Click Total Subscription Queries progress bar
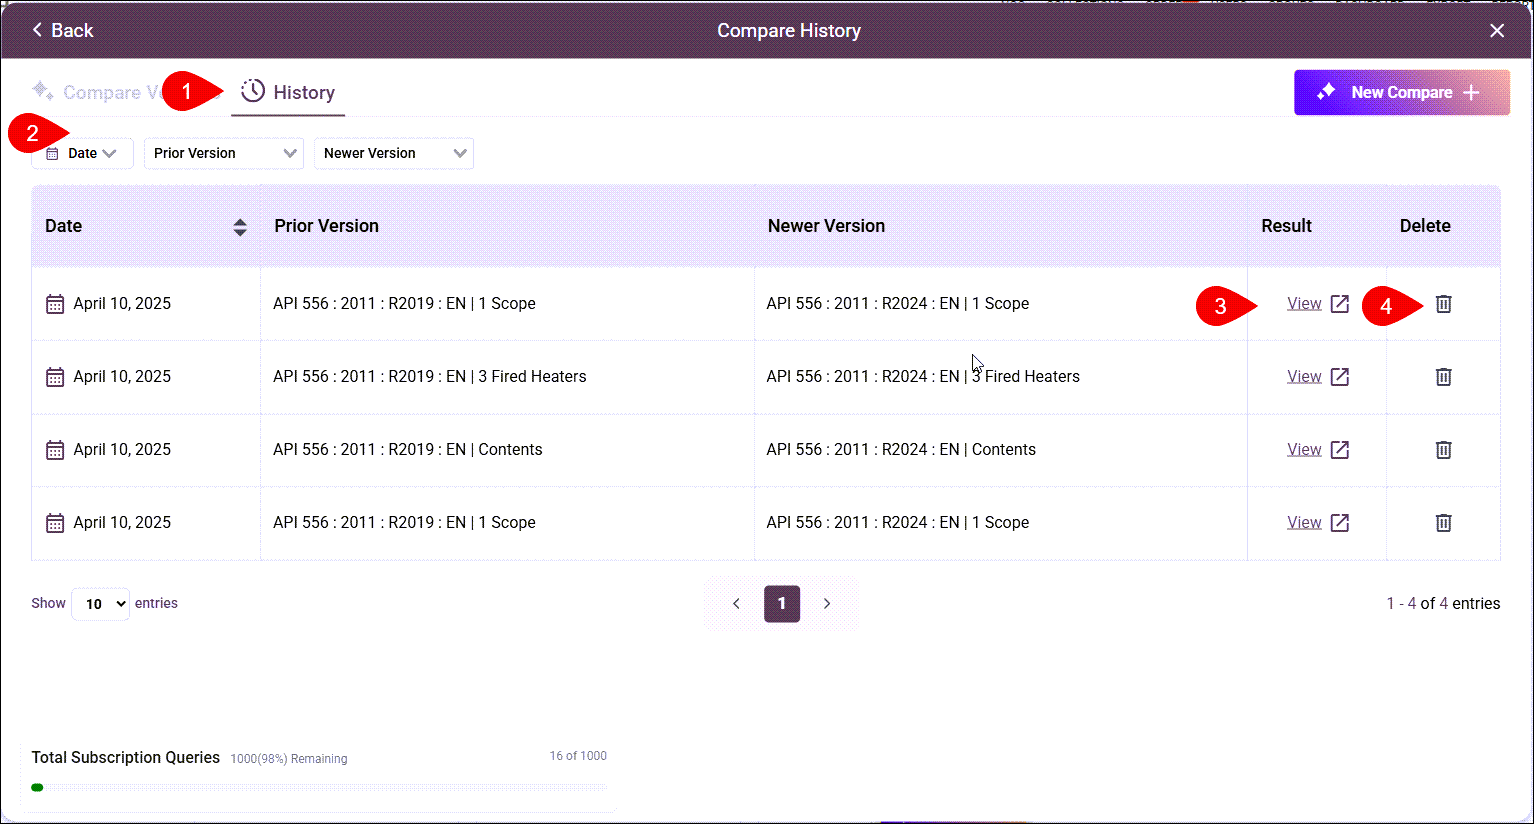This screenshot has height=824, width=1534. [319, 788]
